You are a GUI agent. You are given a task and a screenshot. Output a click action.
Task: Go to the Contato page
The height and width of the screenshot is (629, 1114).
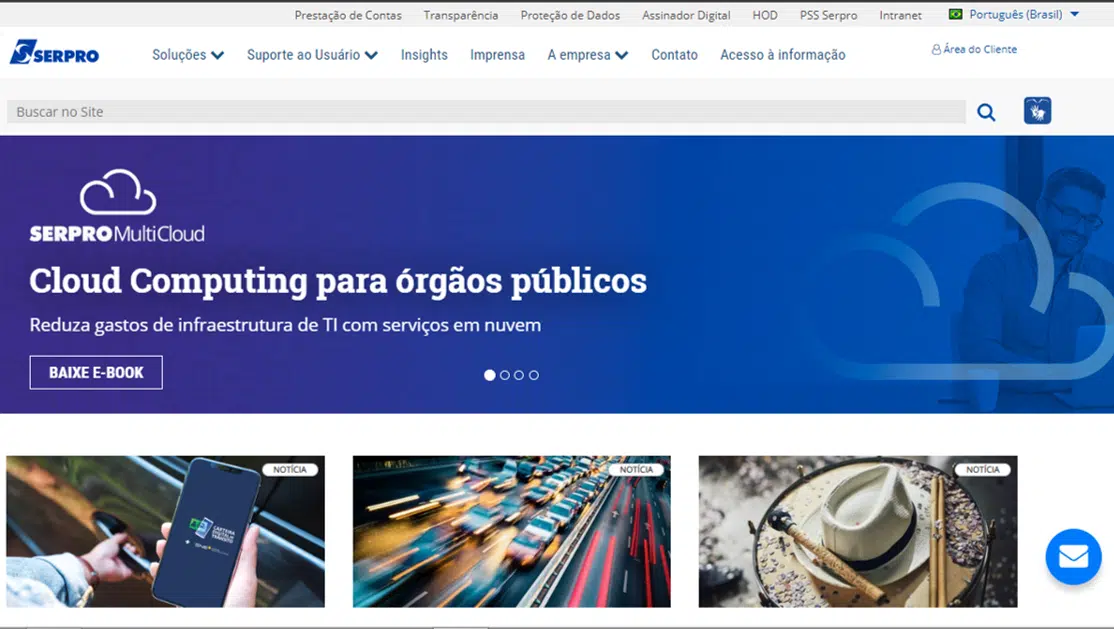pyautogui.click(x=674, y=55)
